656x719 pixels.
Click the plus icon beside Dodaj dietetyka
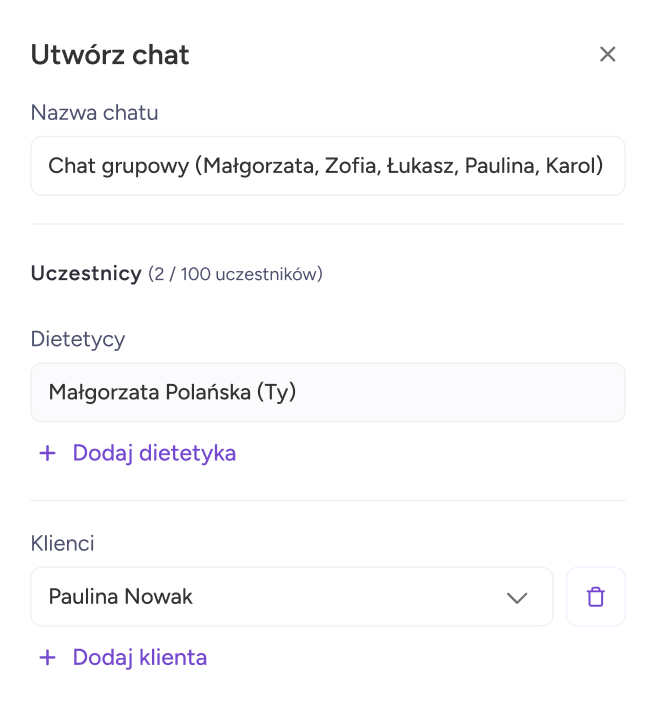point(47,453)
